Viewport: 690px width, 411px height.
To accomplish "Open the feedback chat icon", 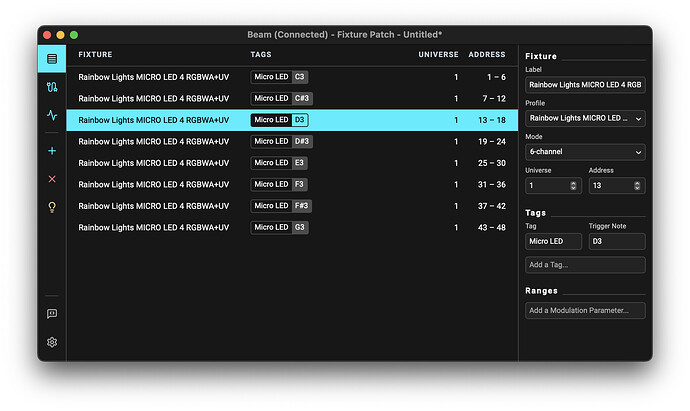I will coord(52,313).
